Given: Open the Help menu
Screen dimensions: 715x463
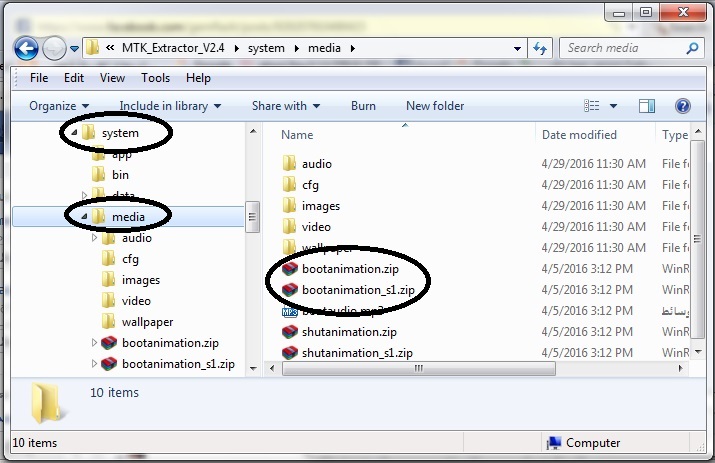Looking at the screenshot, I should 198,78.
